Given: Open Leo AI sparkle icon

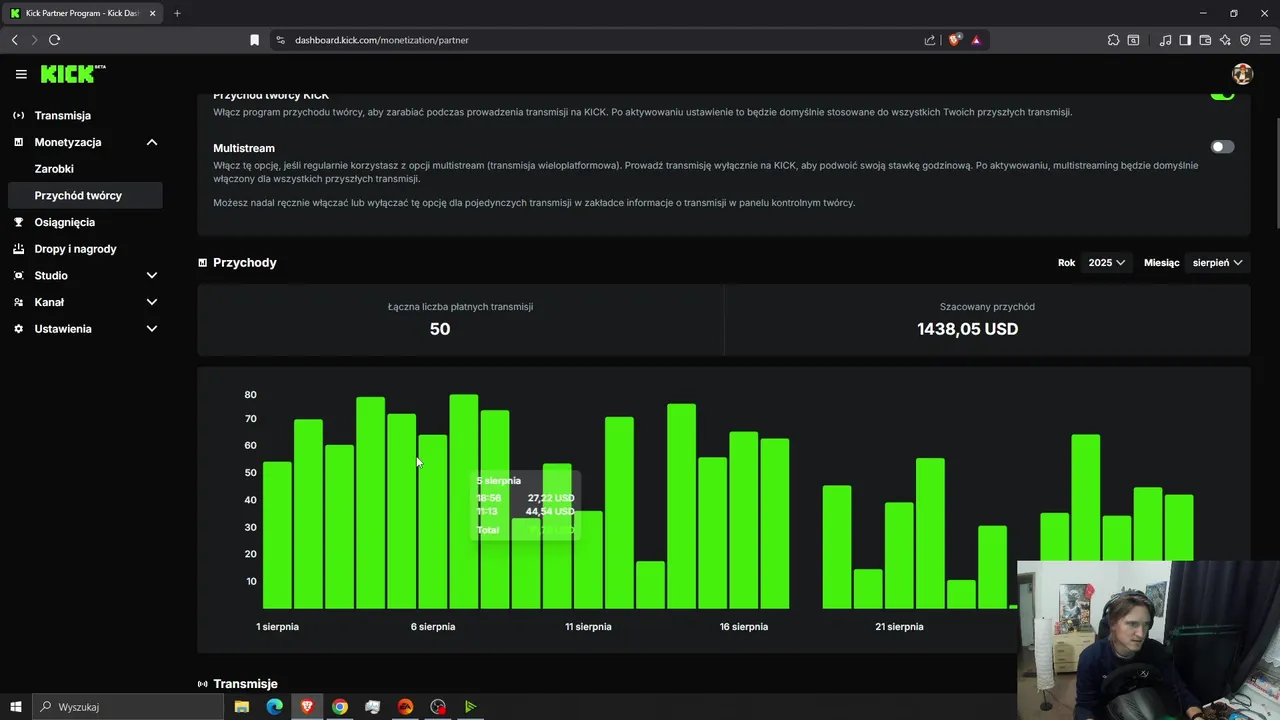Looking at the screenshot, I should coord(1225,40).
